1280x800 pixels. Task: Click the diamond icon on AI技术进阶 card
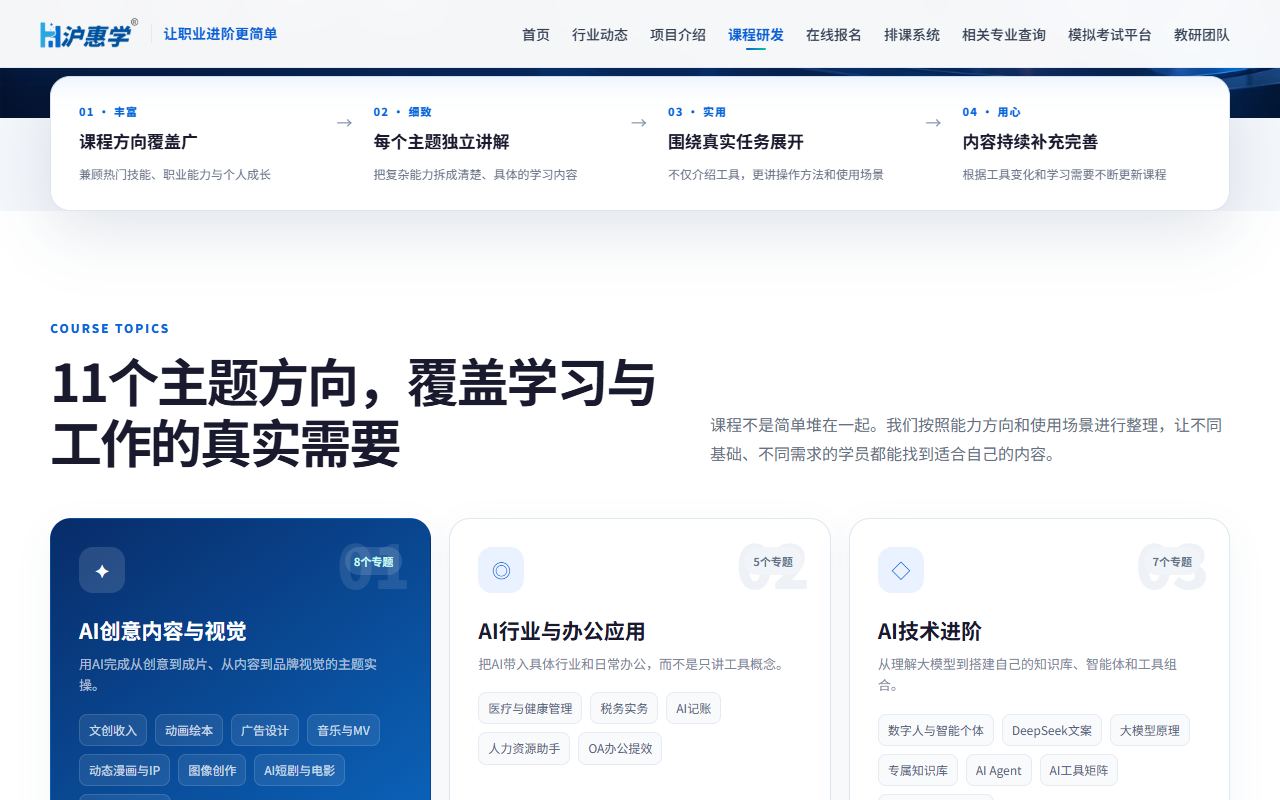point(901,570)
